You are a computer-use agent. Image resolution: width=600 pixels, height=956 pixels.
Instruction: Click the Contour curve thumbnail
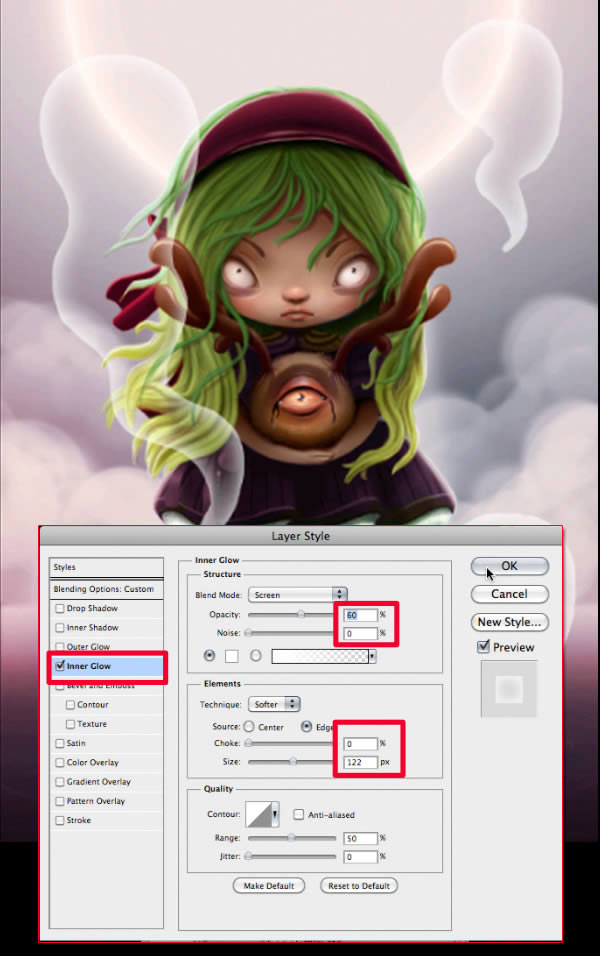tap(259, 814)
